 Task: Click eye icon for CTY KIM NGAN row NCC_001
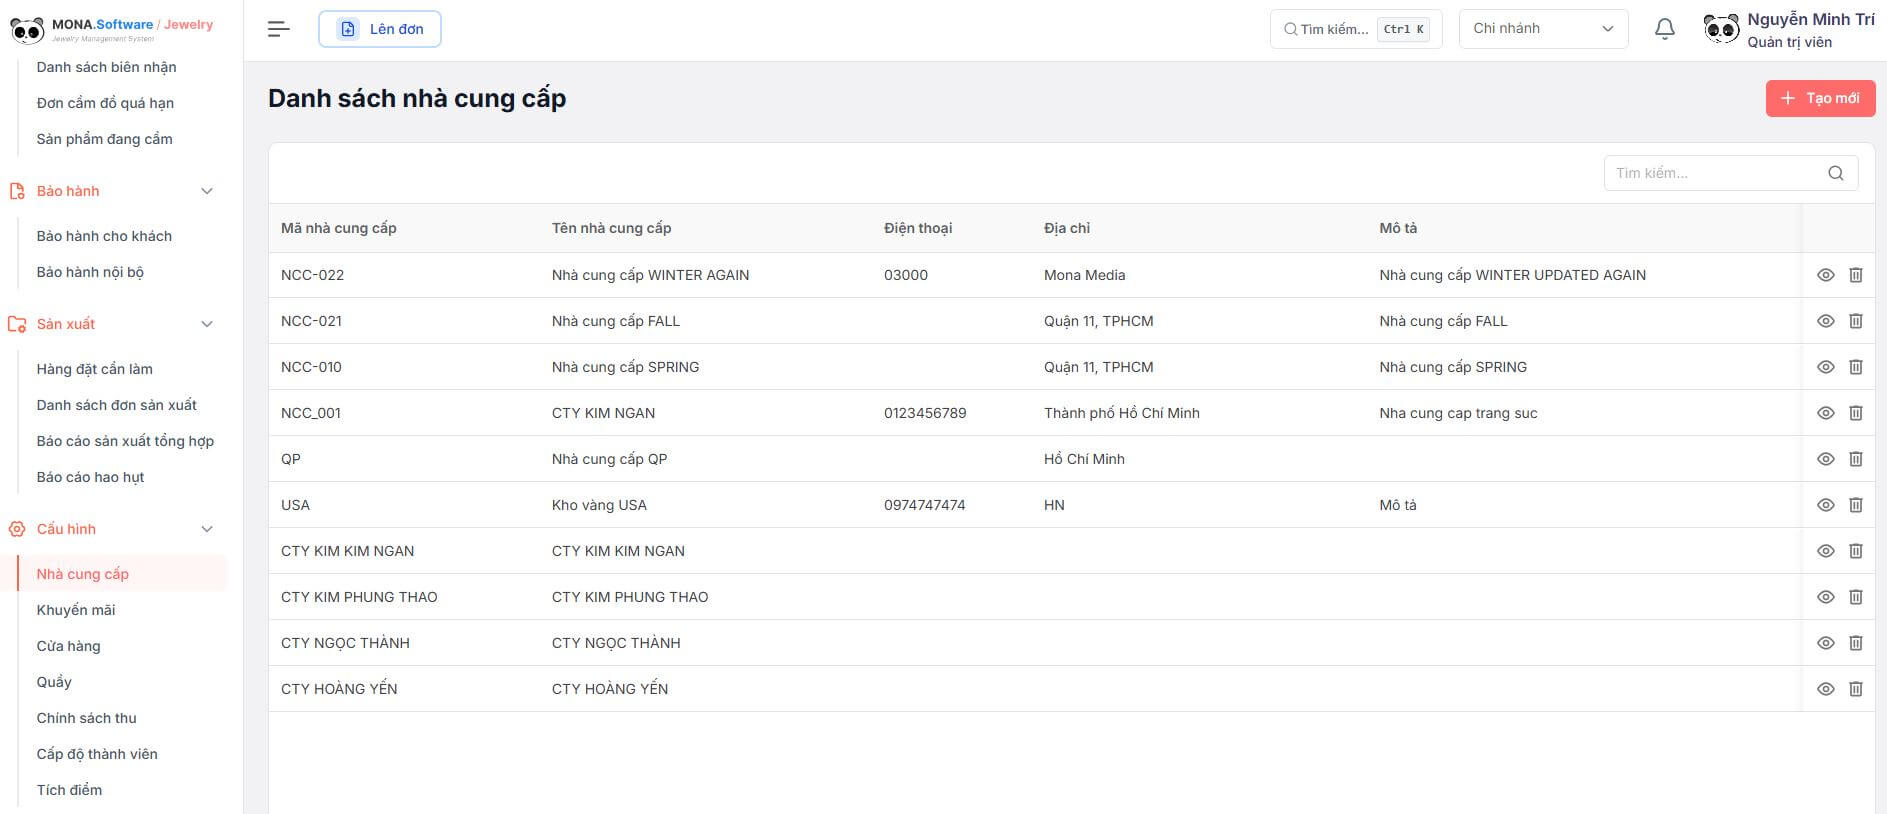(1825, 413)
